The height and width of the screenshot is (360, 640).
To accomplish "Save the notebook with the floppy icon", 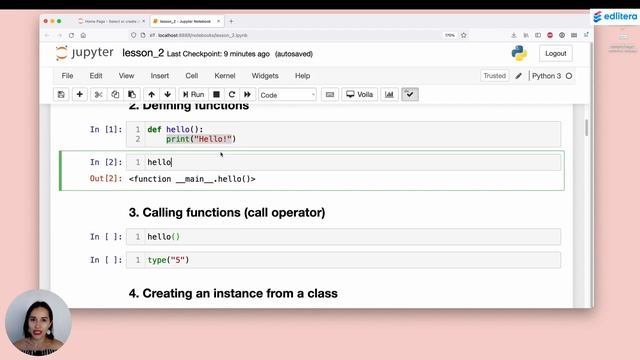I will [61, 95].
